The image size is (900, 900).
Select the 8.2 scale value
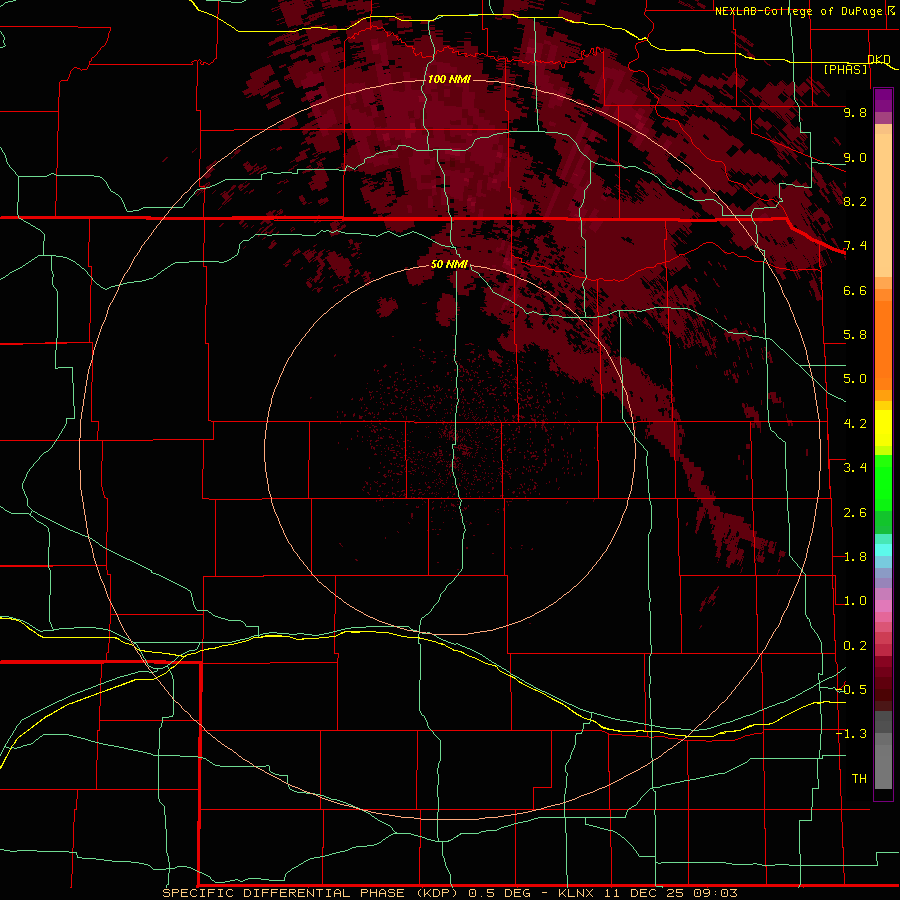(x=855, y=201)
